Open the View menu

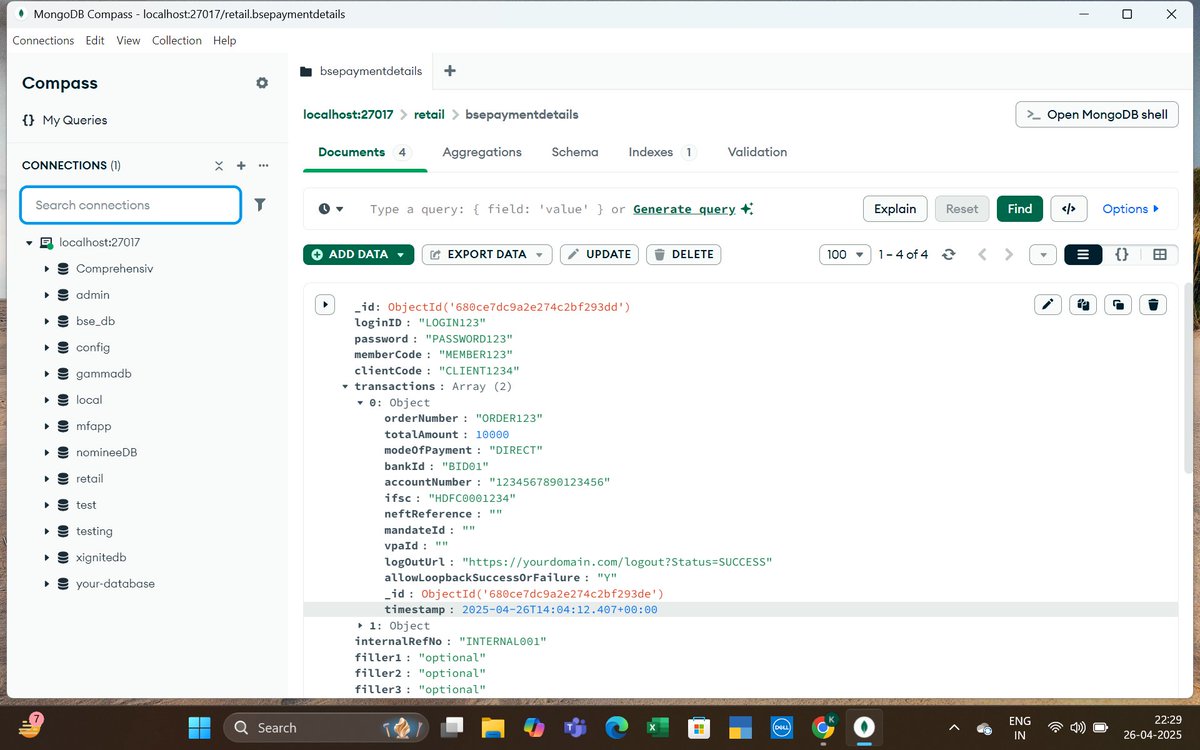[128, 41]
